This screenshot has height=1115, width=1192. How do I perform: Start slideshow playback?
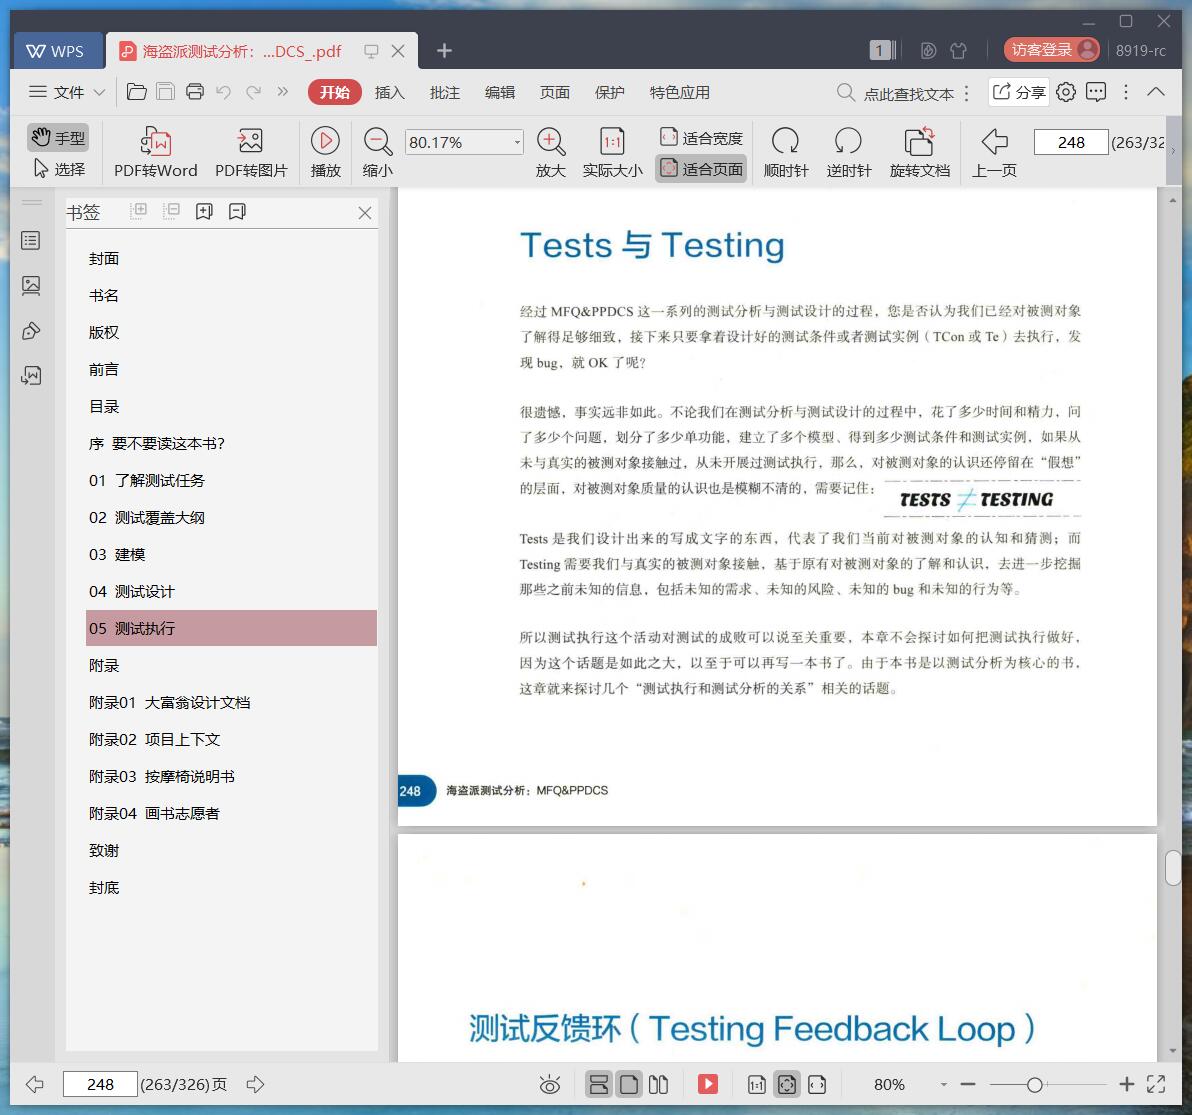(x=325, y=153)
